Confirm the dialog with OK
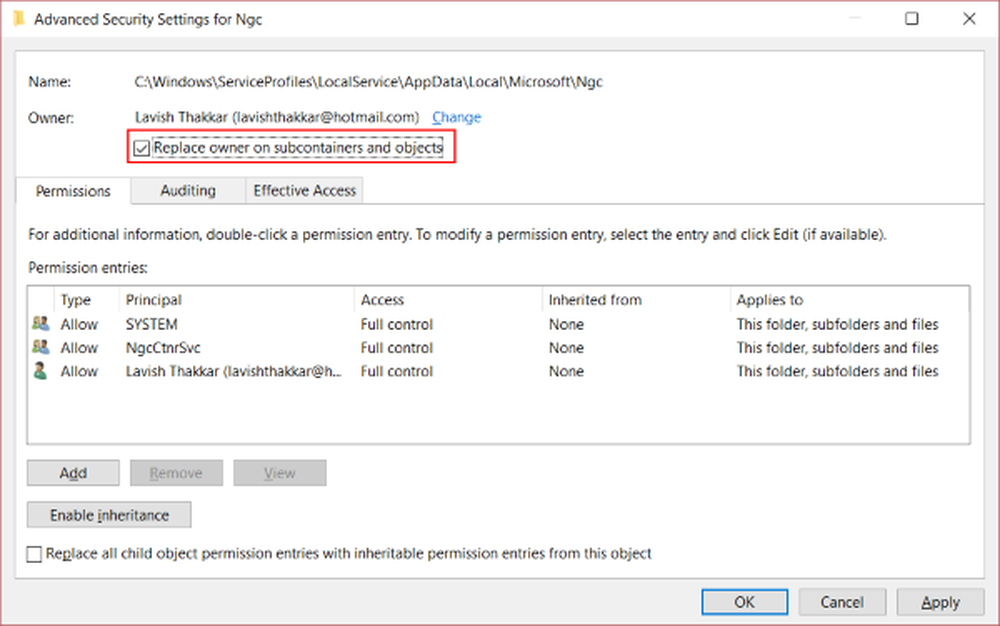This screenshot has height=626, width=1000. (x=744, y=602)
